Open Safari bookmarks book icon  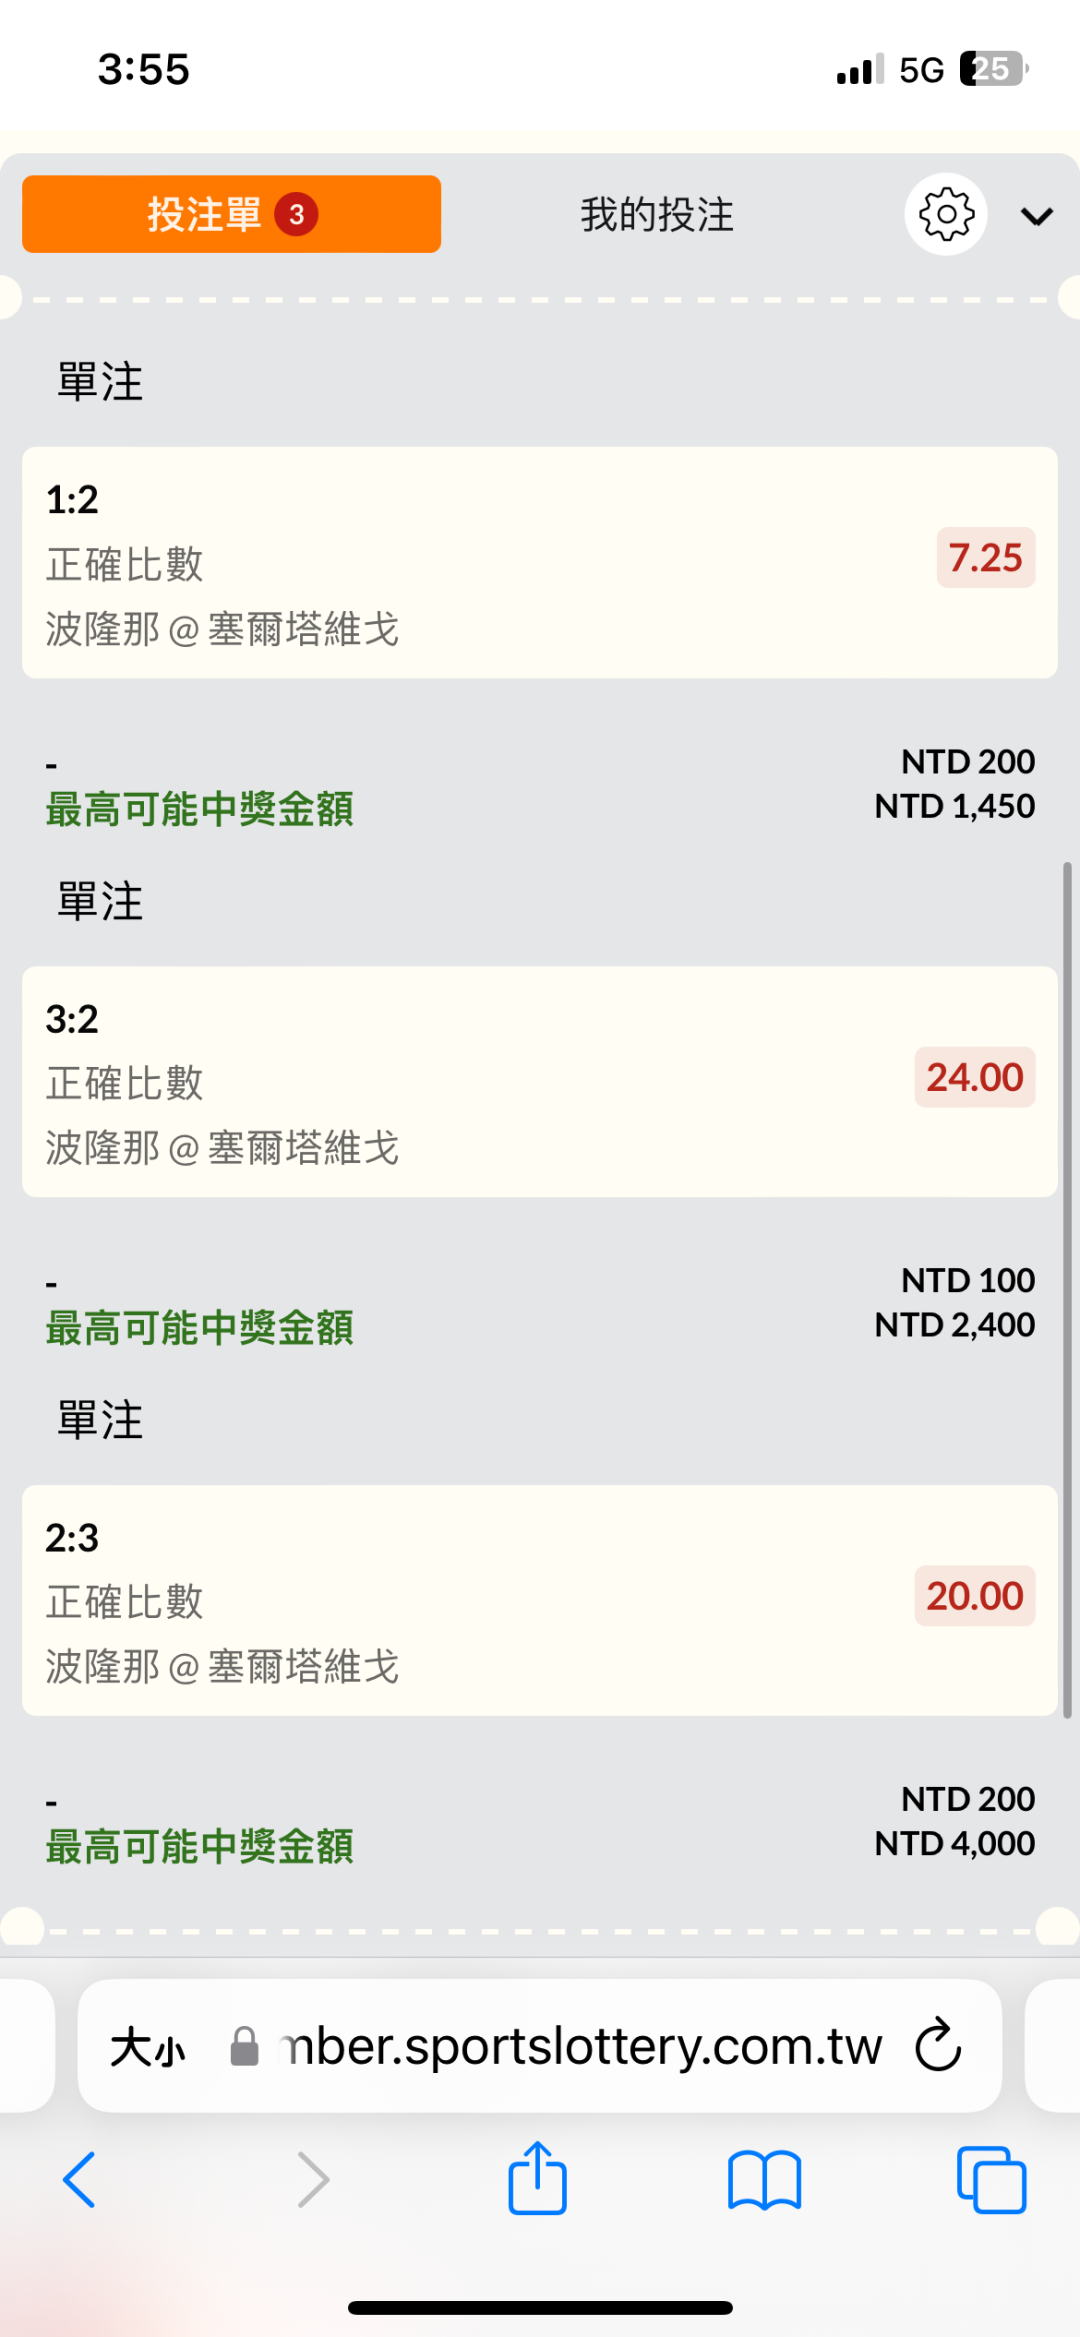765,2180
